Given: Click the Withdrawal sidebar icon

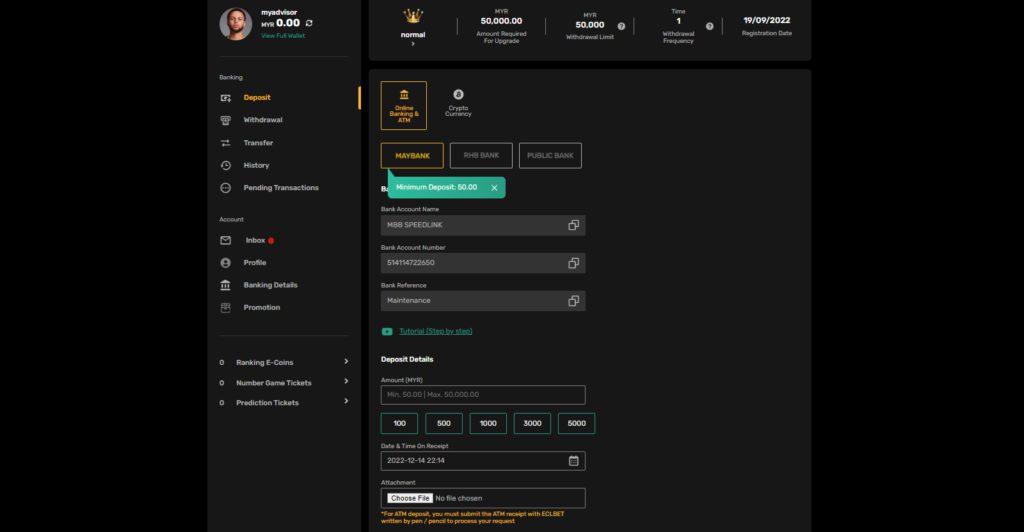Looking at the screenshot, I should pyautogui.click(x=225, y=120).
